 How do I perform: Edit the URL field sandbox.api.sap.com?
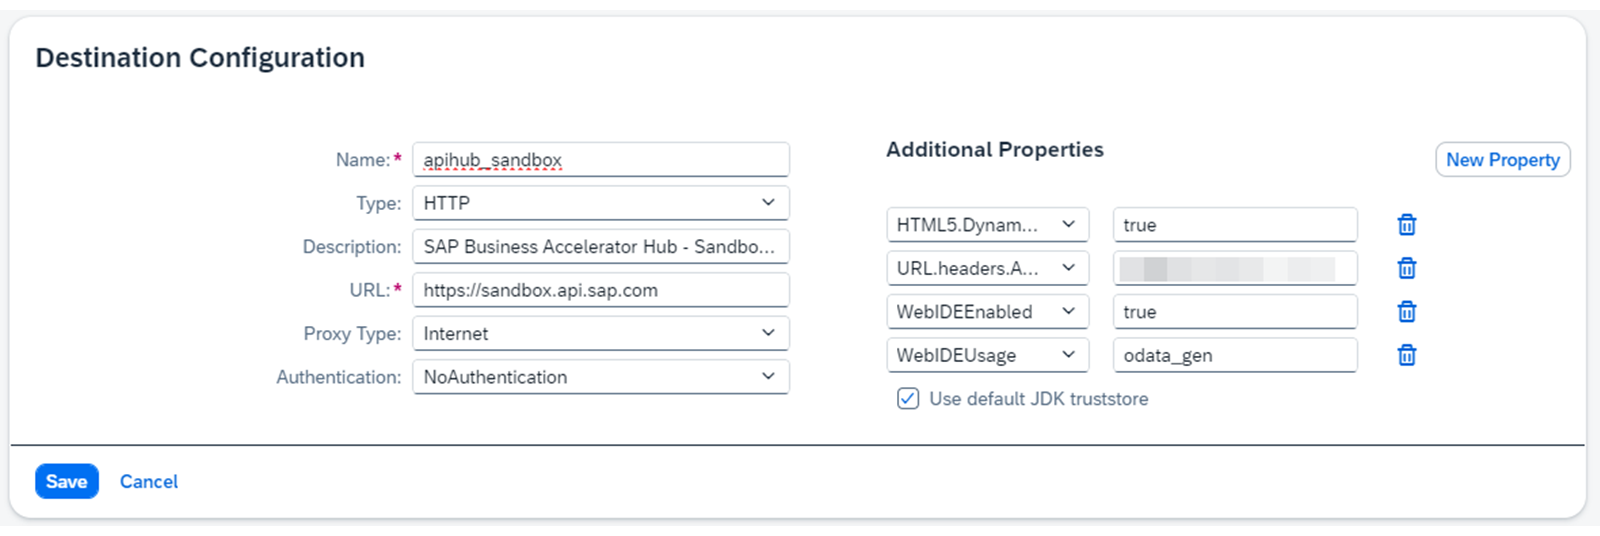tap(601, 290)
